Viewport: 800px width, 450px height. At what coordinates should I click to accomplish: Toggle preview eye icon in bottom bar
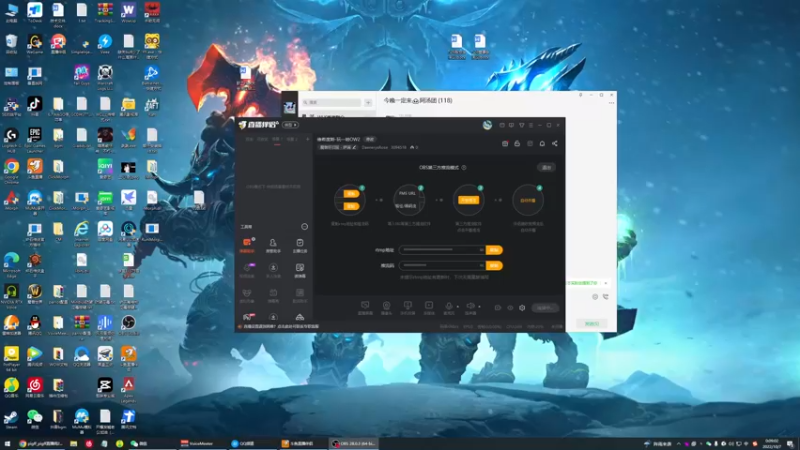[x=510, y=308]
